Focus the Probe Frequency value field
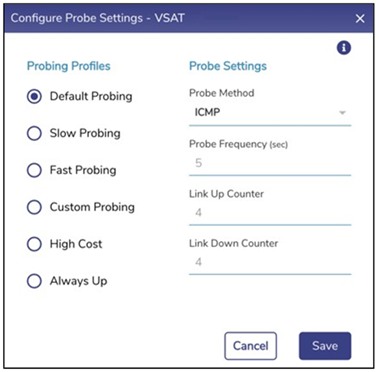Viewport: 379px width, 372px height. coord(270,163)
